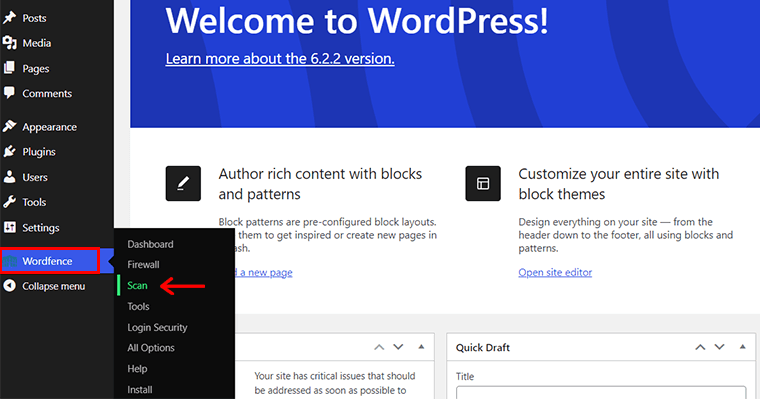Screen dimensions: 760x399
Task: Open Install in the Wordfence submenu
Action: (140, 389)
